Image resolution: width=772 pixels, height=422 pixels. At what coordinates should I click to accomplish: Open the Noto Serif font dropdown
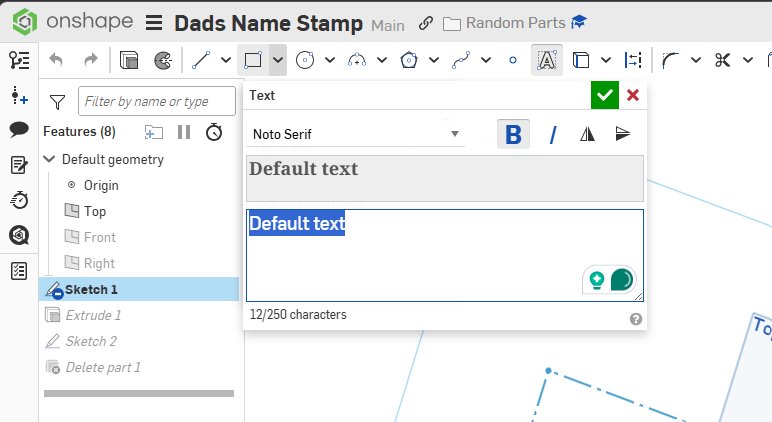point(355,134)
